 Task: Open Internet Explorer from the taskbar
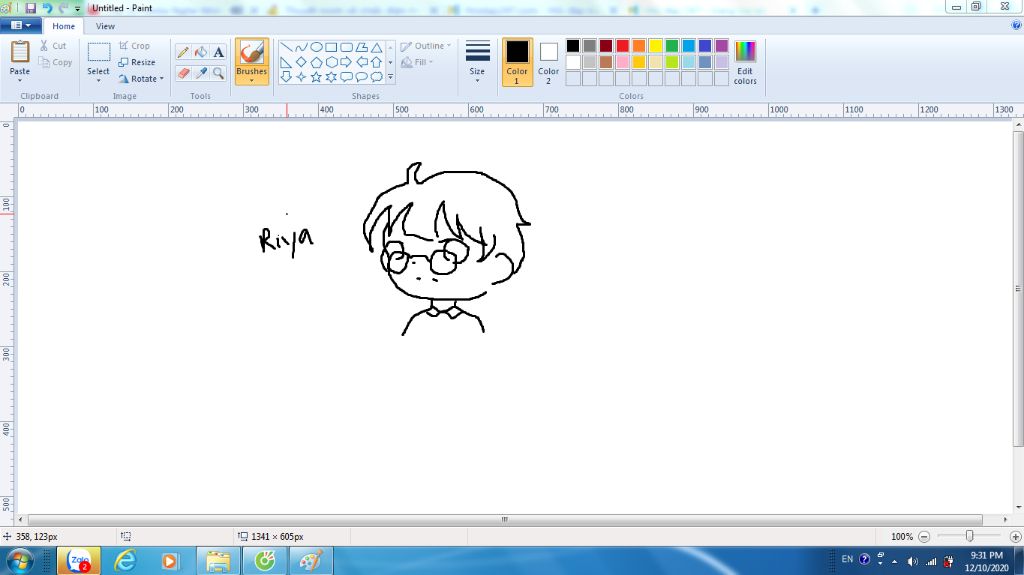pyautogui.click(x=125, y=561)
